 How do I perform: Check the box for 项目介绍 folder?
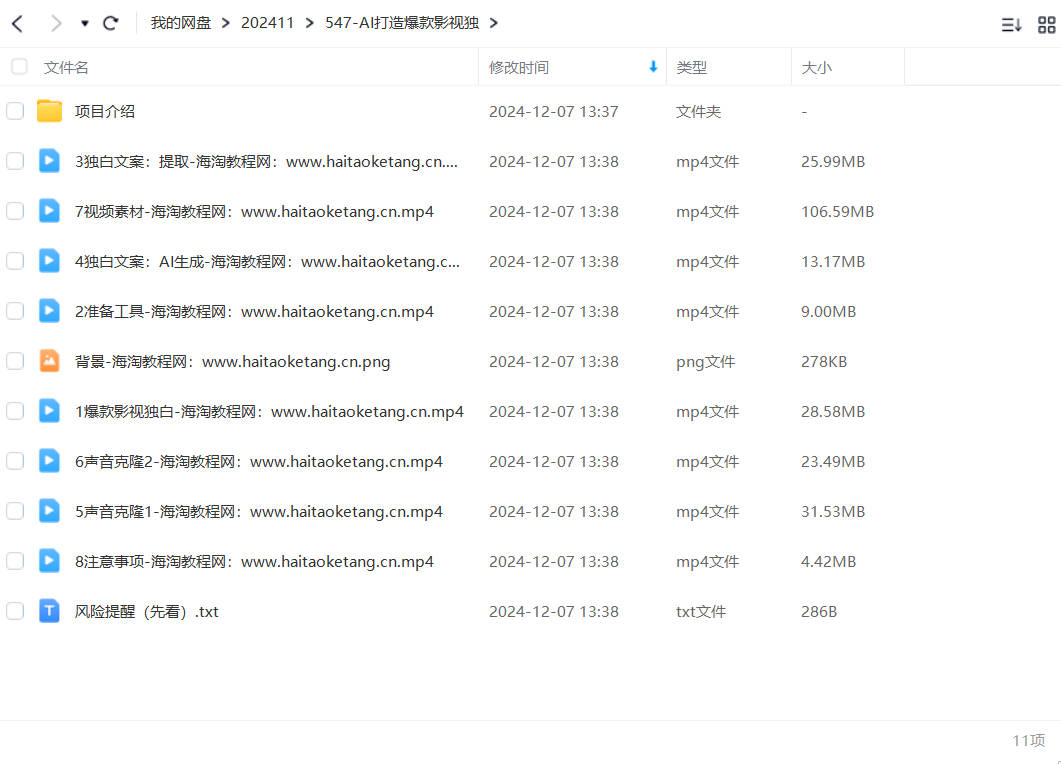(15, 111)
